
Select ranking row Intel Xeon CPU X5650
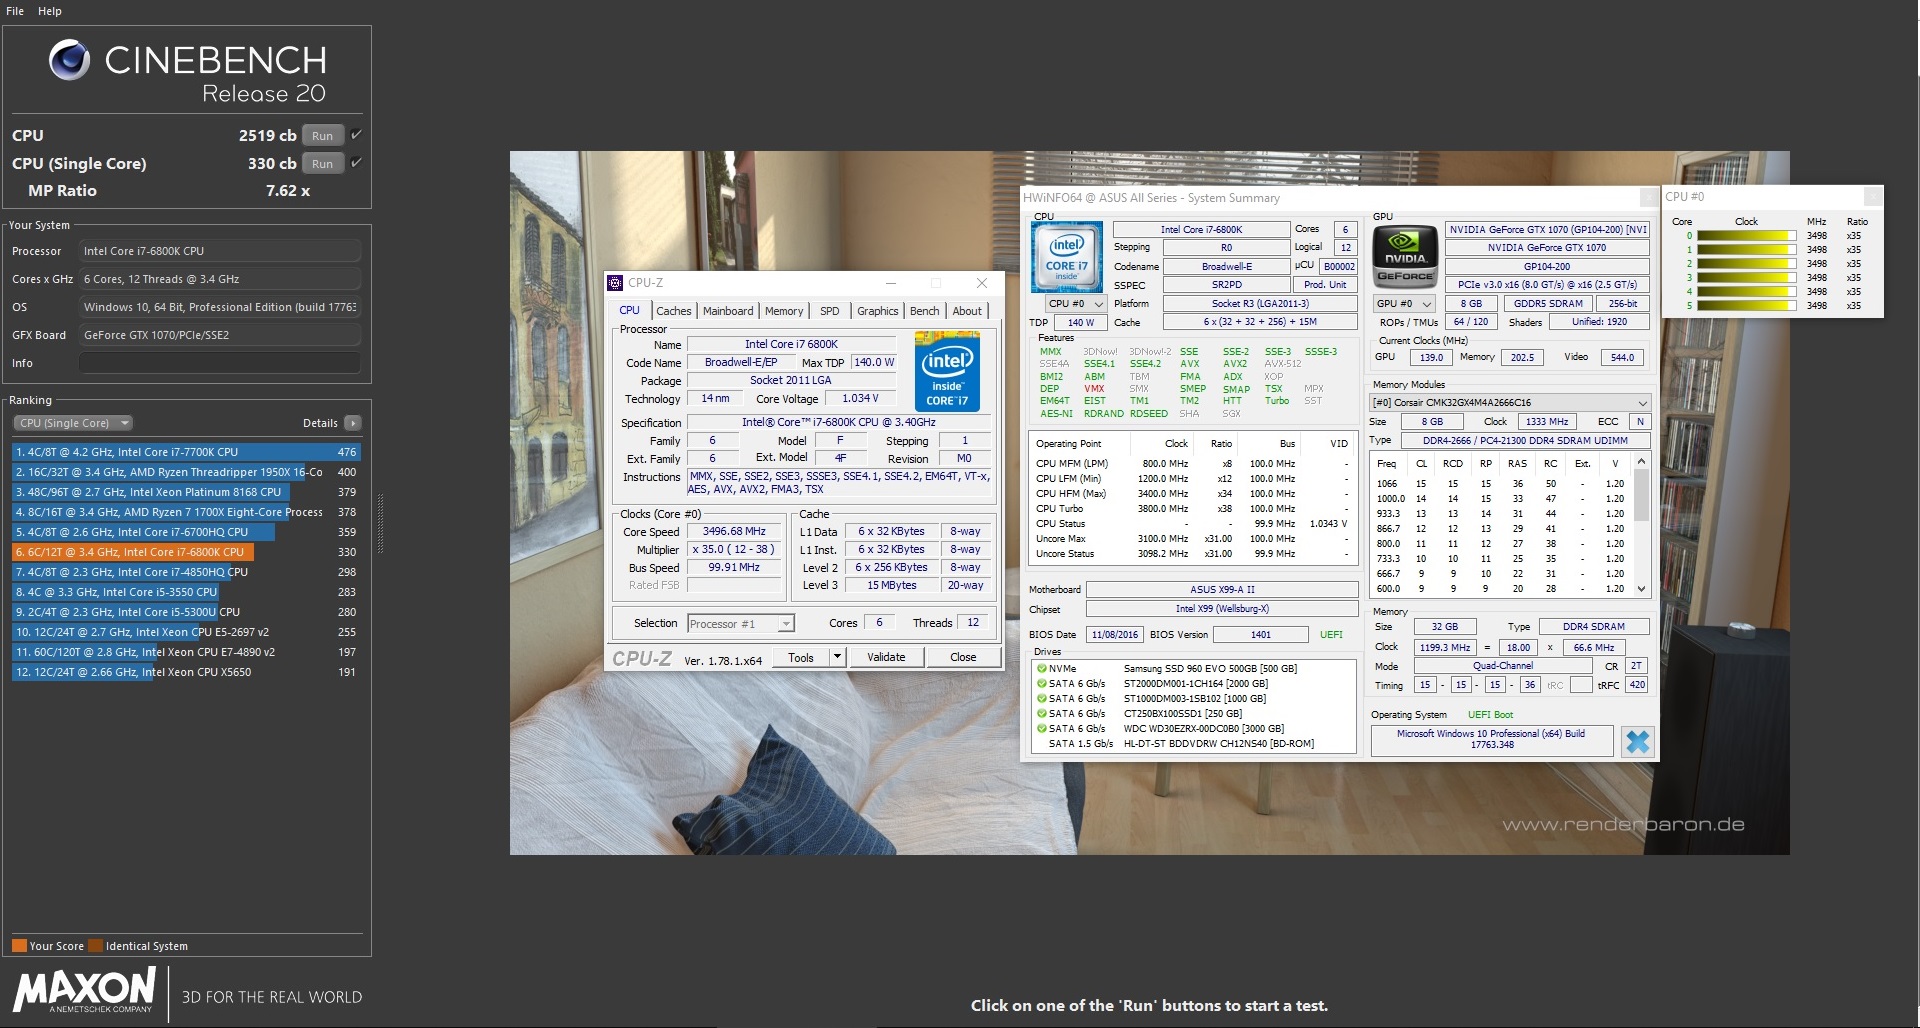186,672
